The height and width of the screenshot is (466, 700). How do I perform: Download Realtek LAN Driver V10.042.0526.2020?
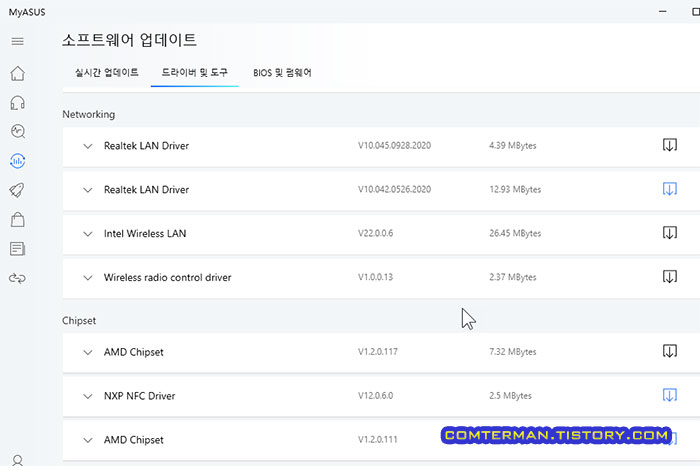[x=670, y=189]
